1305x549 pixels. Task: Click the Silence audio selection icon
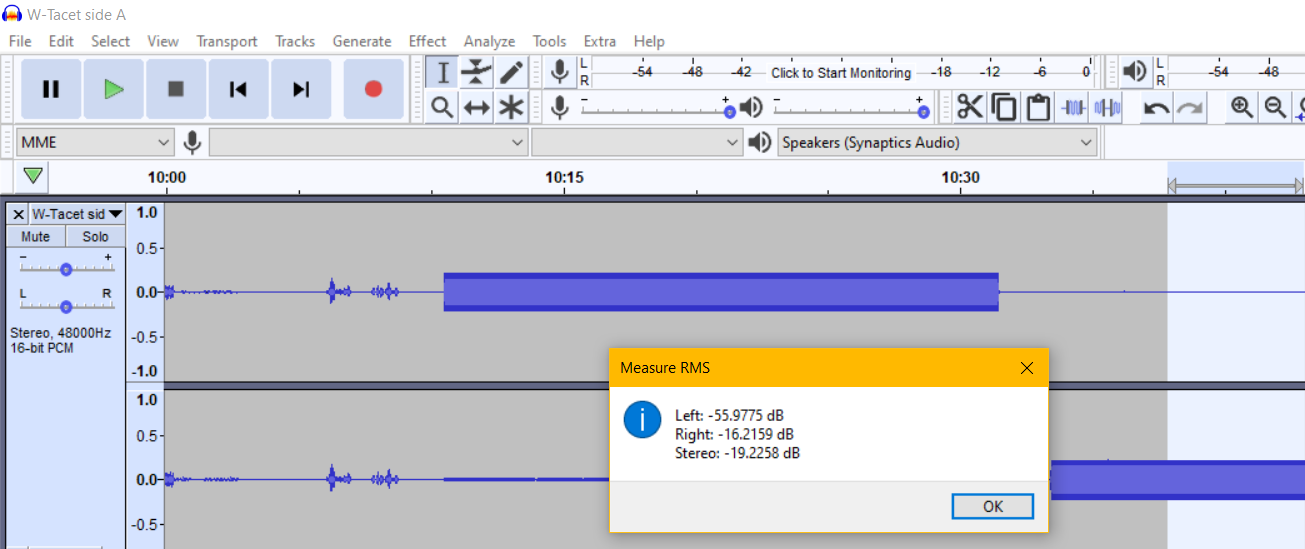point(1107,107)
